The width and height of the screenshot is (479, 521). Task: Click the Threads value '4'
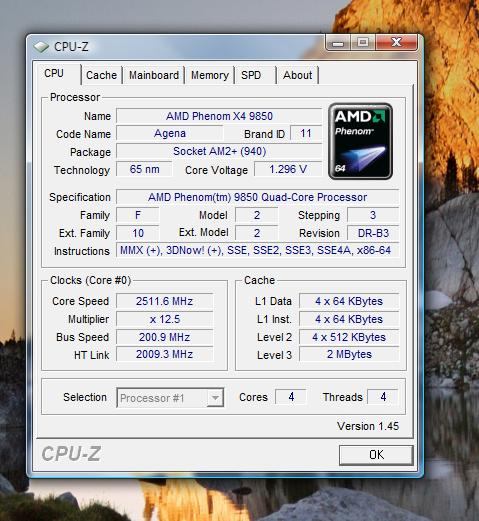[x=383, y=397]
